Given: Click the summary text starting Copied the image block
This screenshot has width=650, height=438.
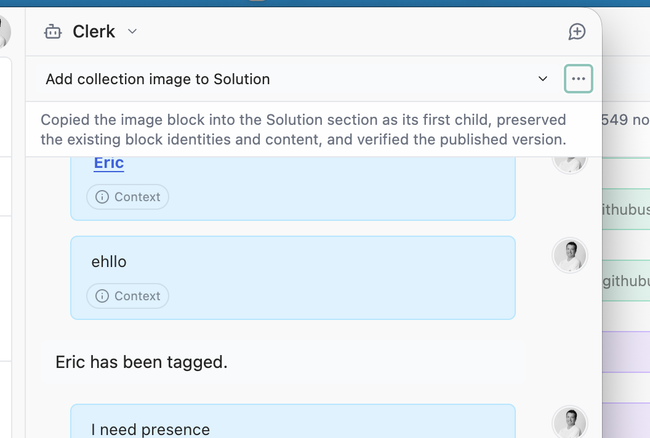Looking at the screenshot, I should point(303,130).
